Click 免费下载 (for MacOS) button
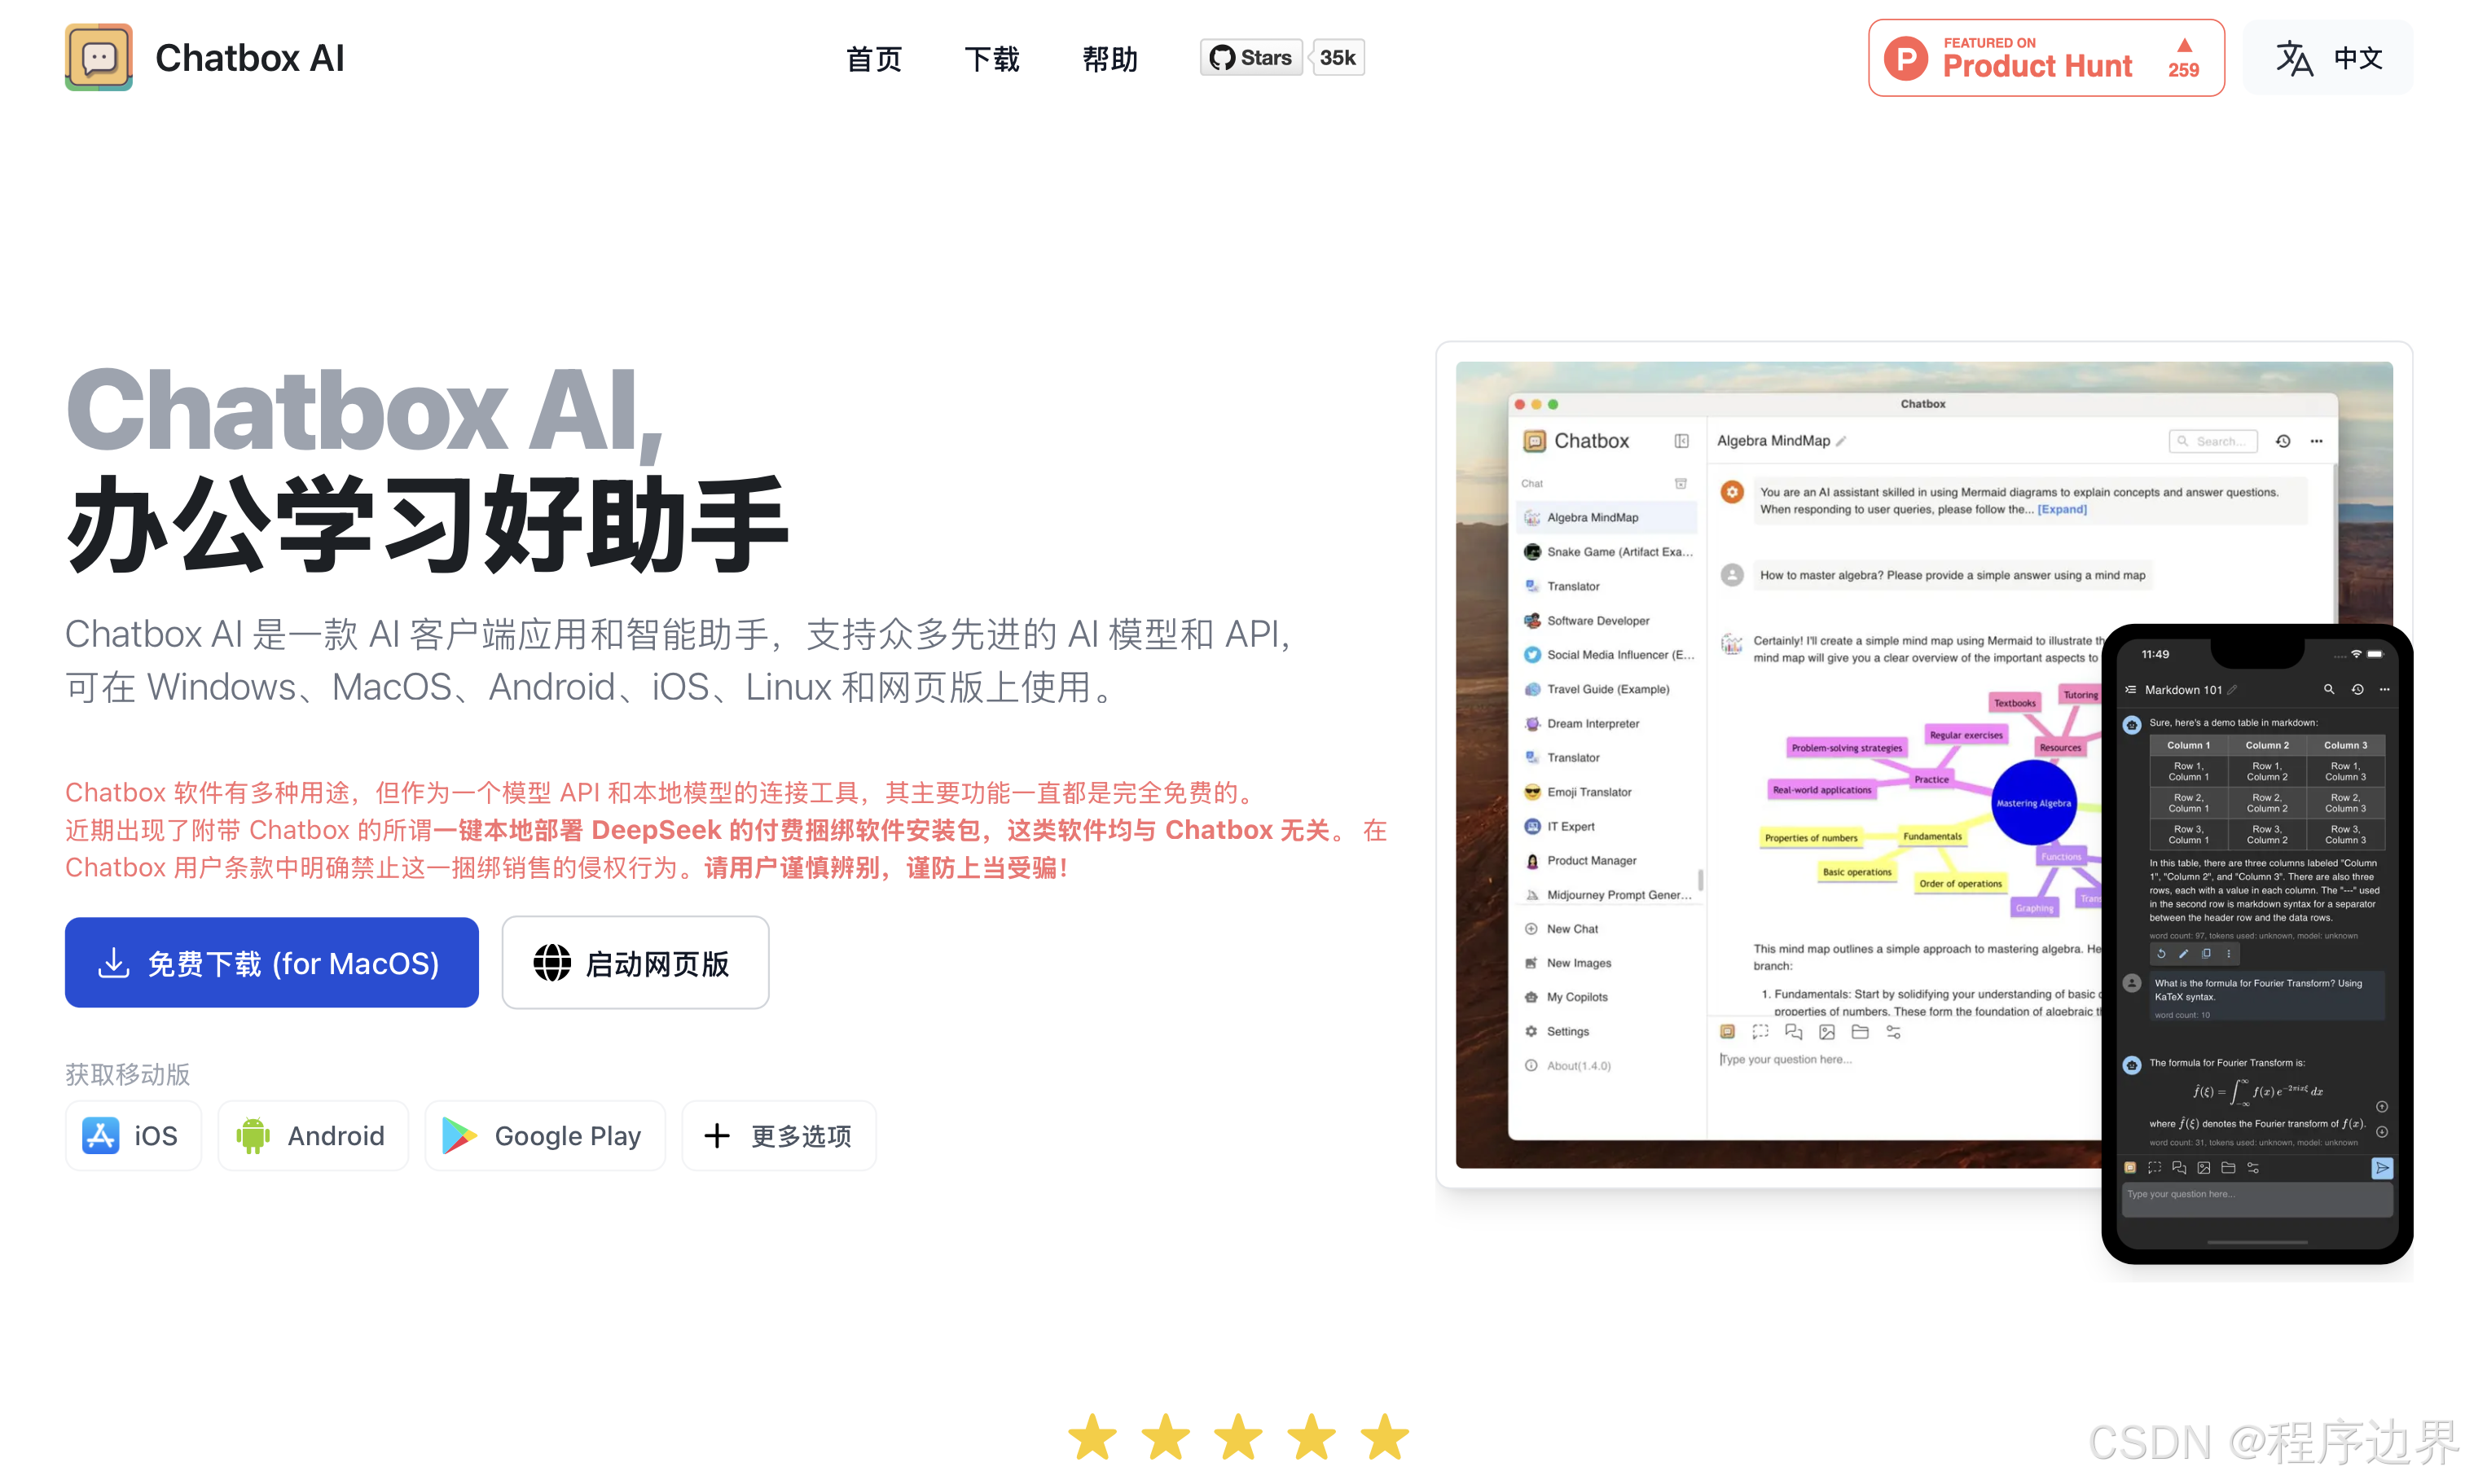The height and width of the screenshot is (1484, 2465). click(x=271, y=962)
